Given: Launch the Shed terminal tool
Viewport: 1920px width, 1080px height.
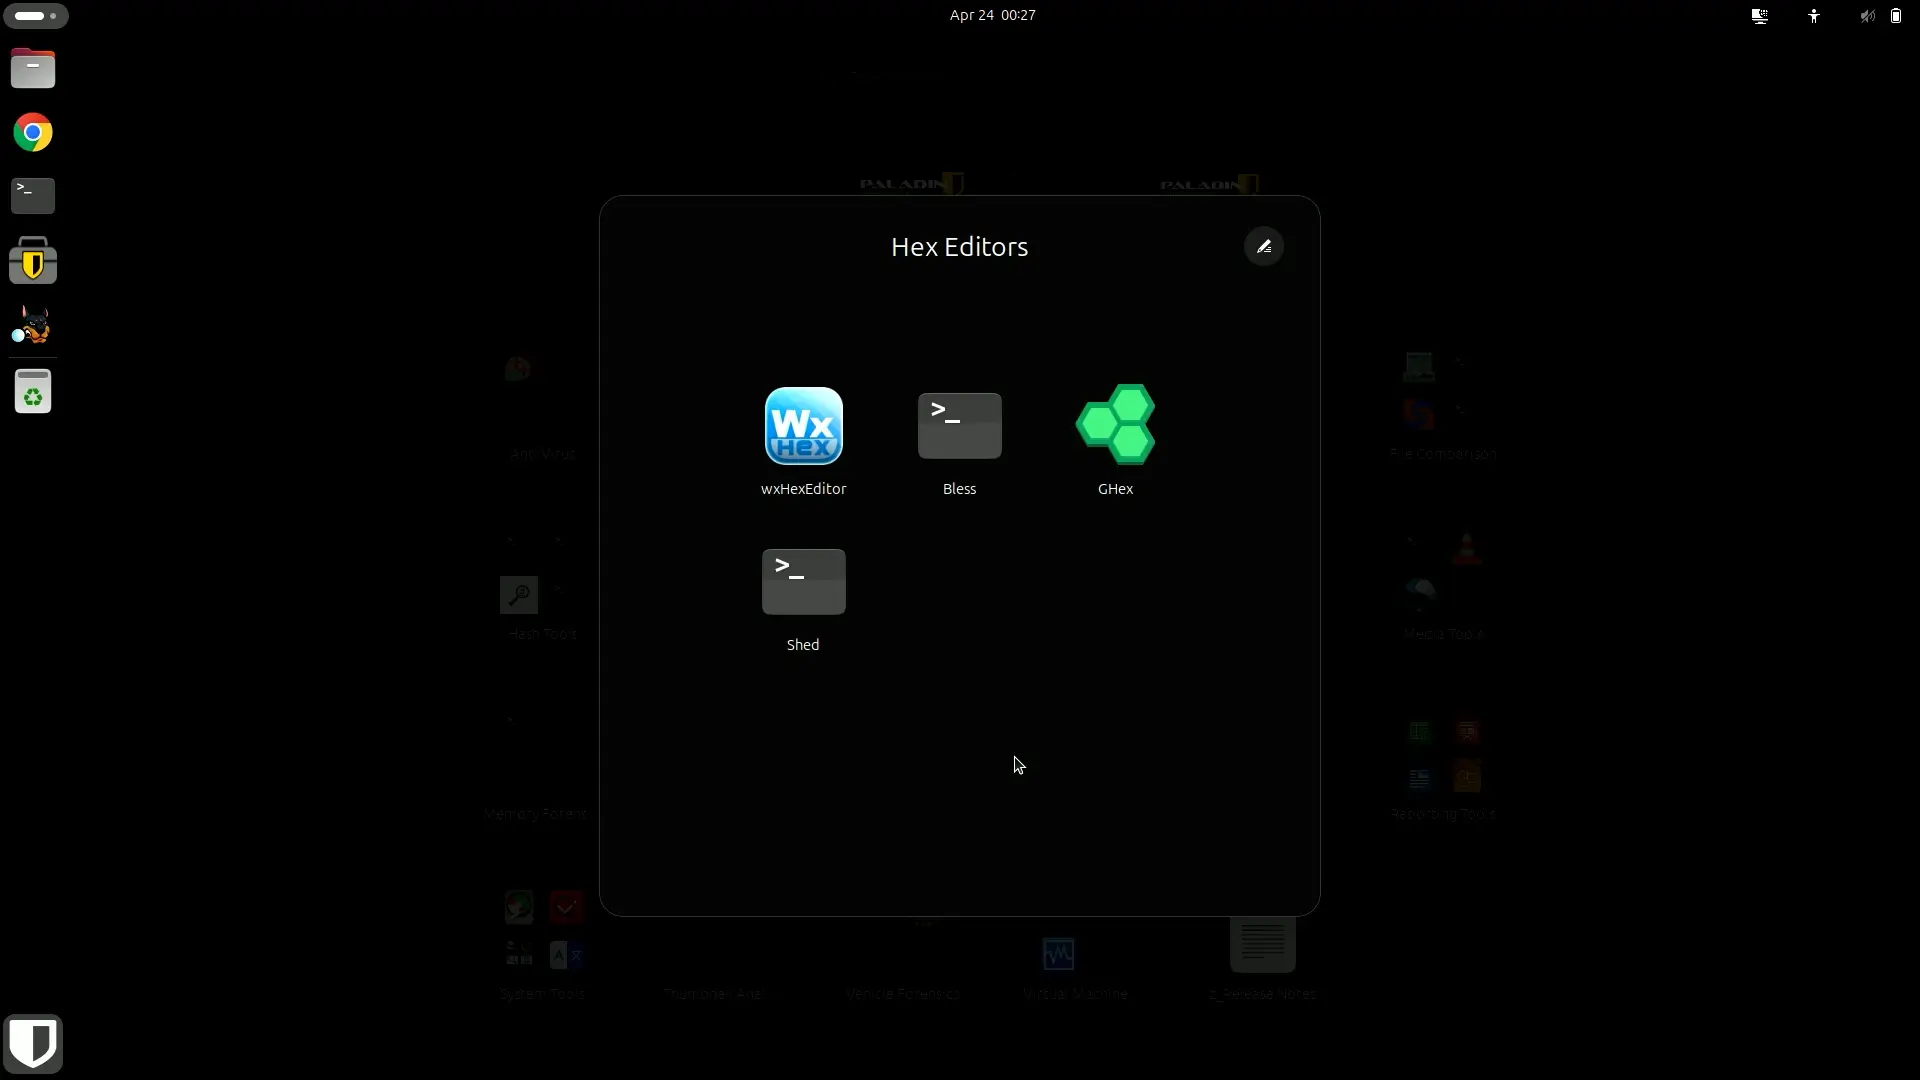Looking at the screenshot, I should 803,597.
